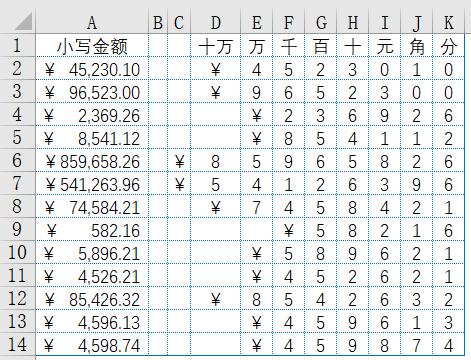Click cell containing ¥ 45,230.10
Image resolution: width=471 pixels, height=360 pixels.
pyautogui.click(x=92, y=69)
